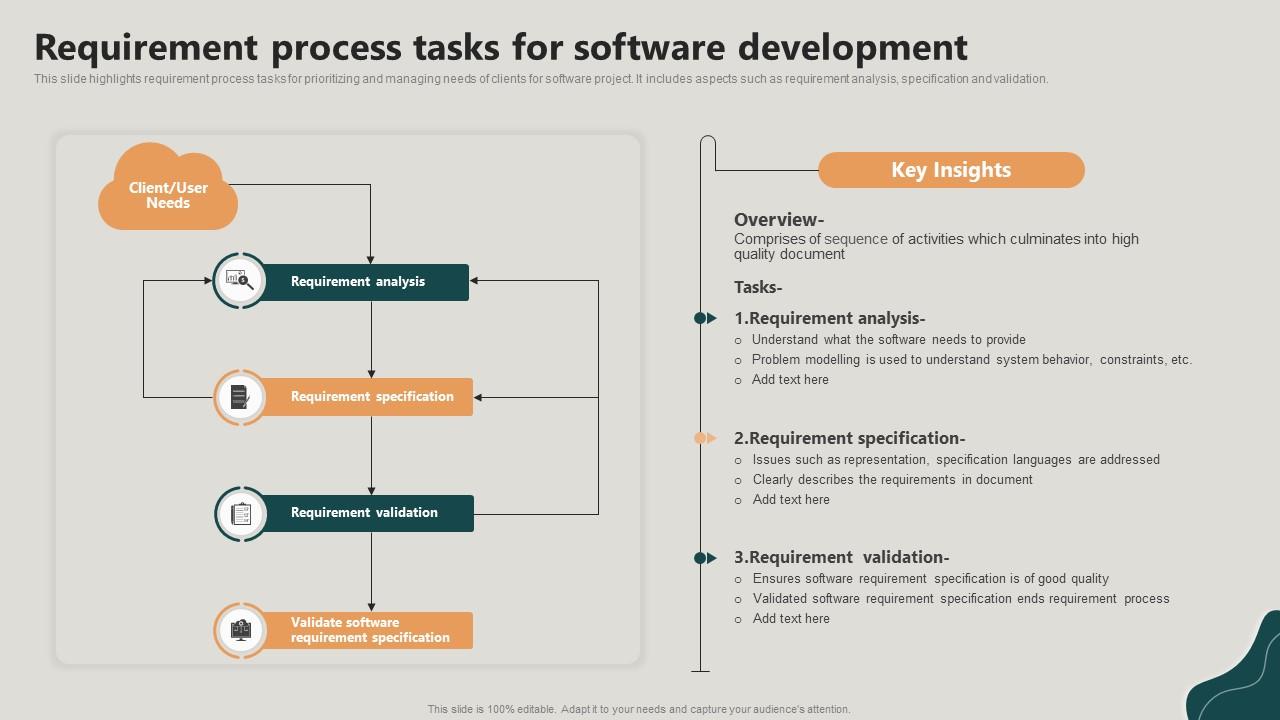Click the teal timeline dot beside Requirement analysis
The height and width of the screenshot is (720, 1280).
(x=699, y=318)
